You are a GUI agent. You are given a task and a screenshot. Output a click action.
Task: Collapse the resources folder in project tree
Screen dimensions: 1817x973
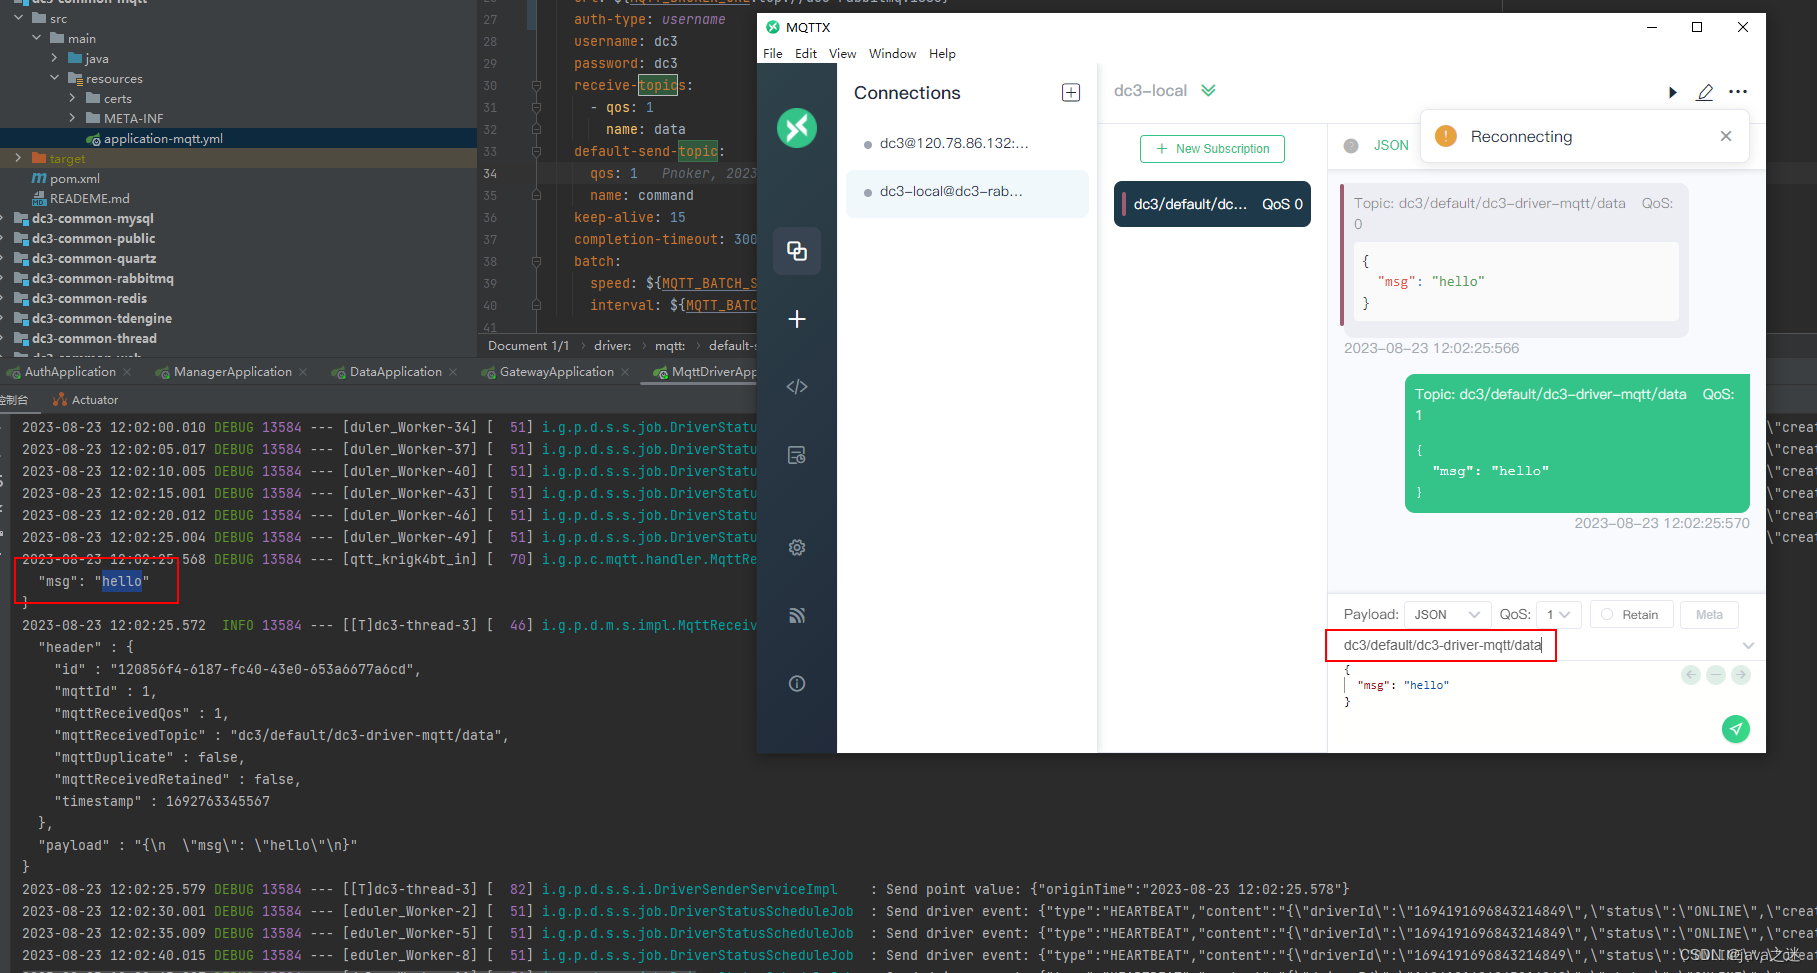(55, 79)
